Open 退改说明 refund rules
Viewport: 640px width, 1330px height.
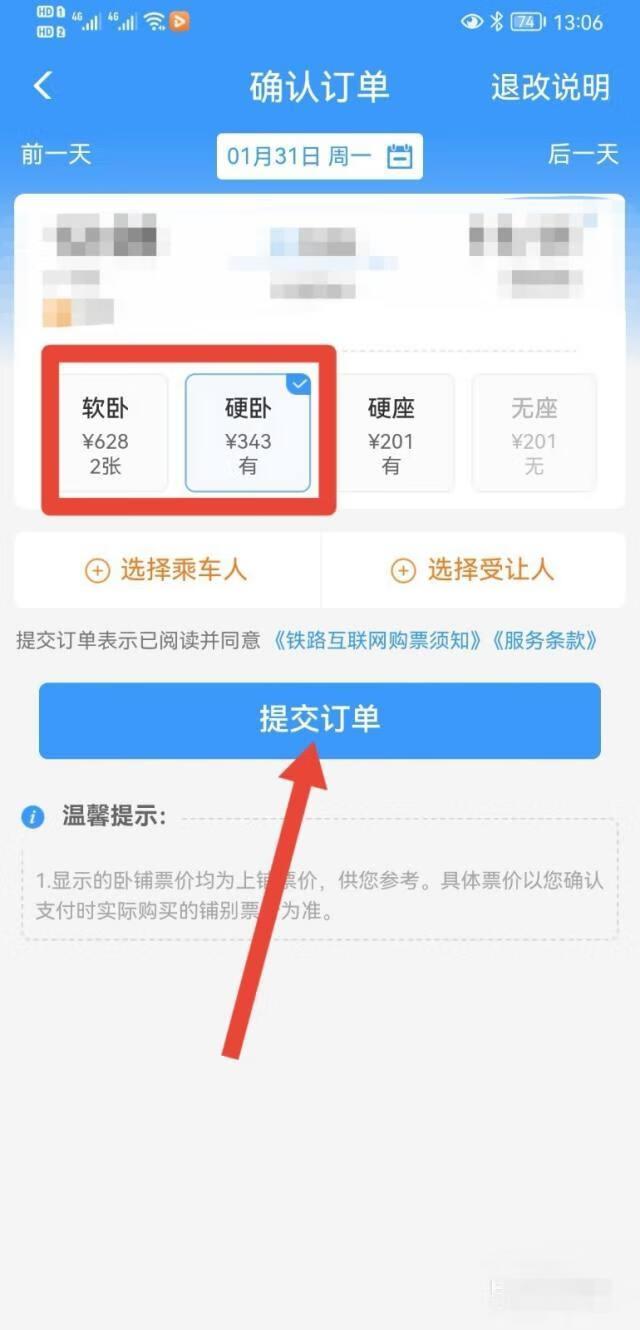550,87
